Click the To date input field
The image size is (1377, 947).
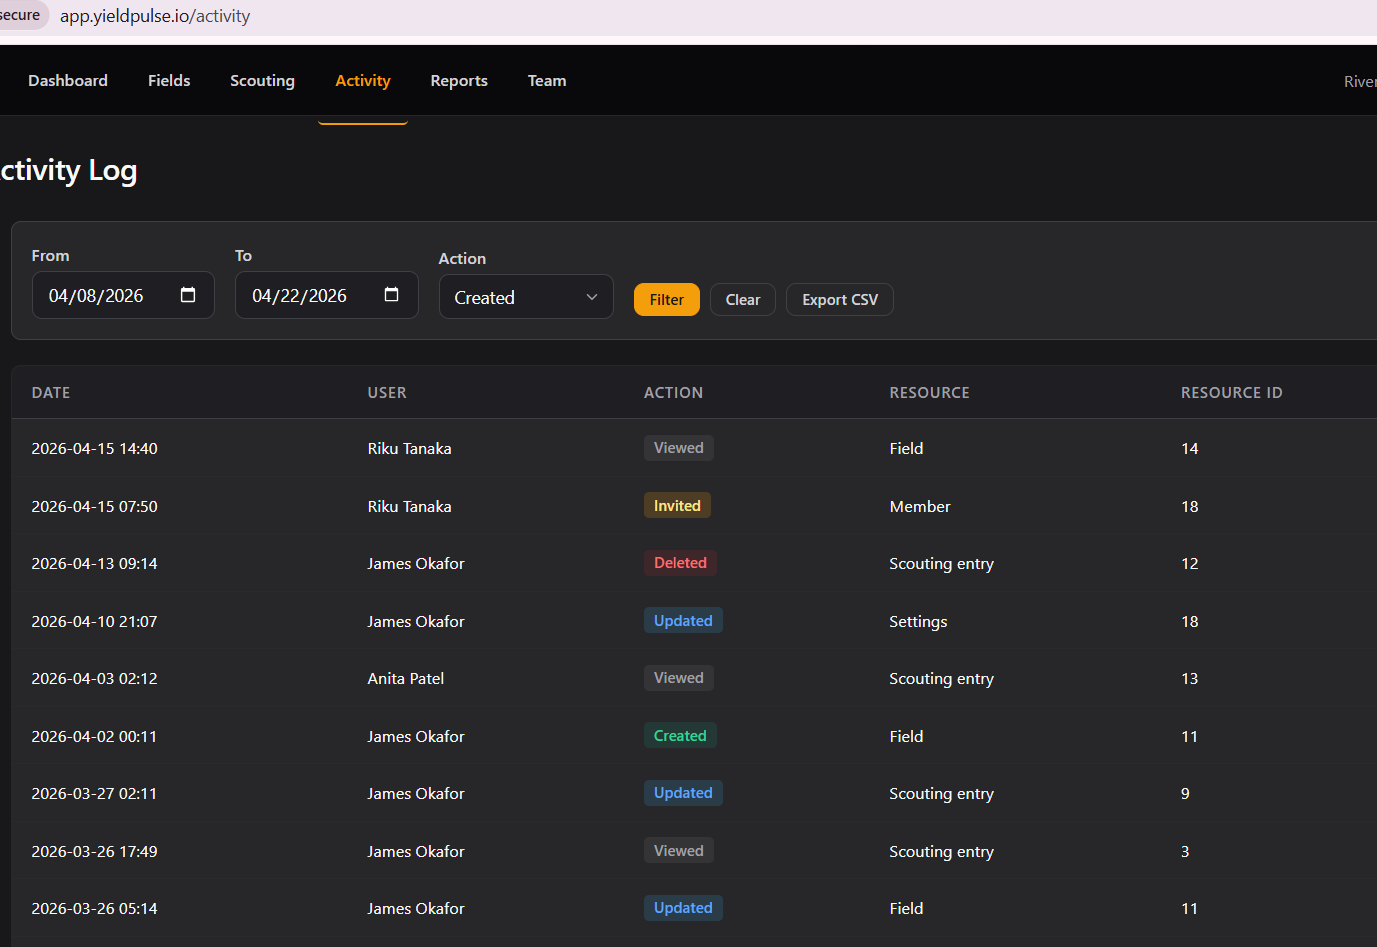pos(300,296)
